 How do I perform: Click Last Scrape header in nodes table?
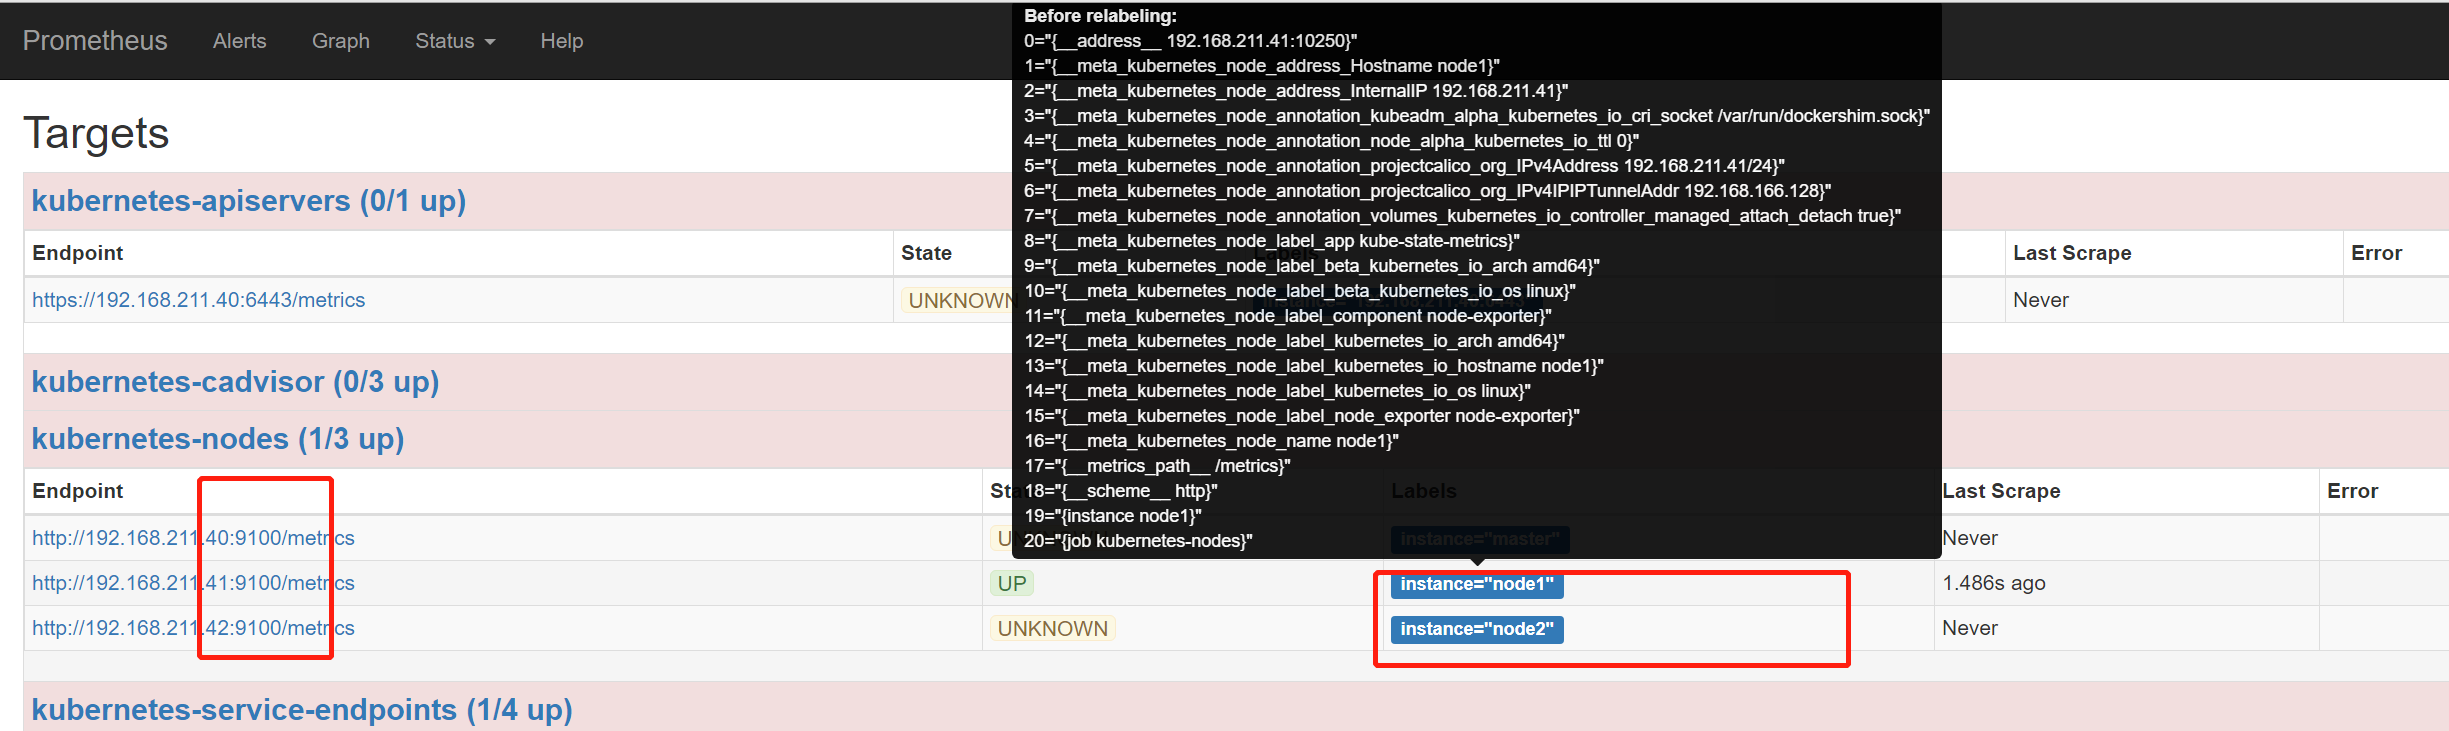pos(2001,491)
